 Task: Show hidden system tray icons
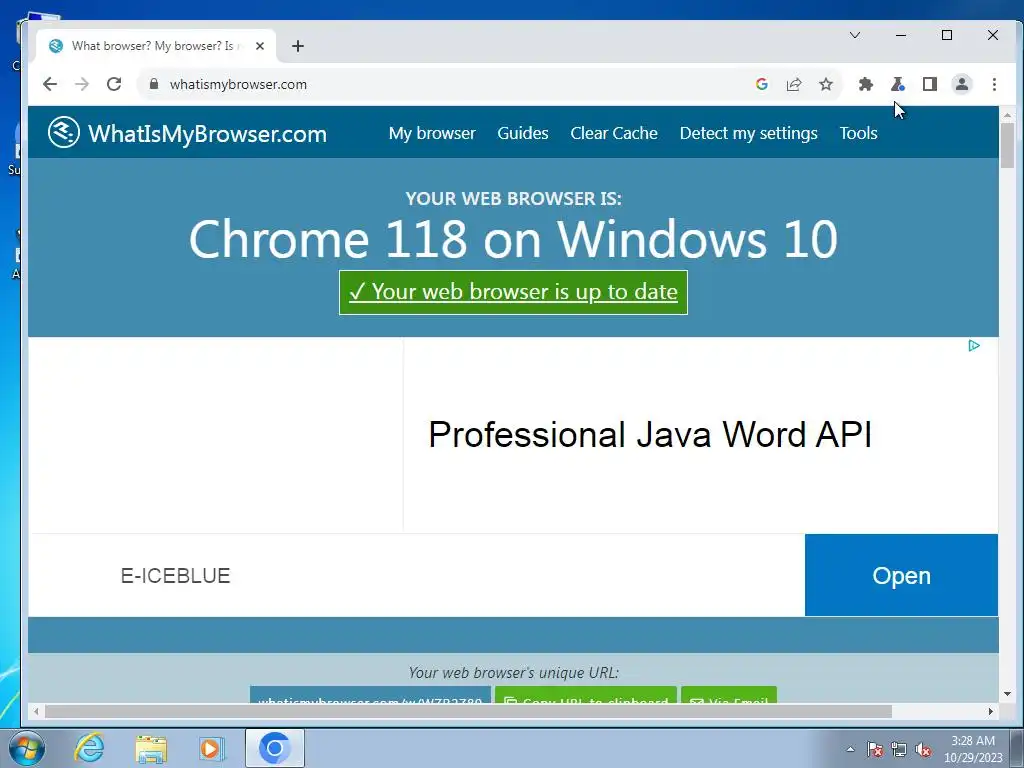(x=850, y=749)
